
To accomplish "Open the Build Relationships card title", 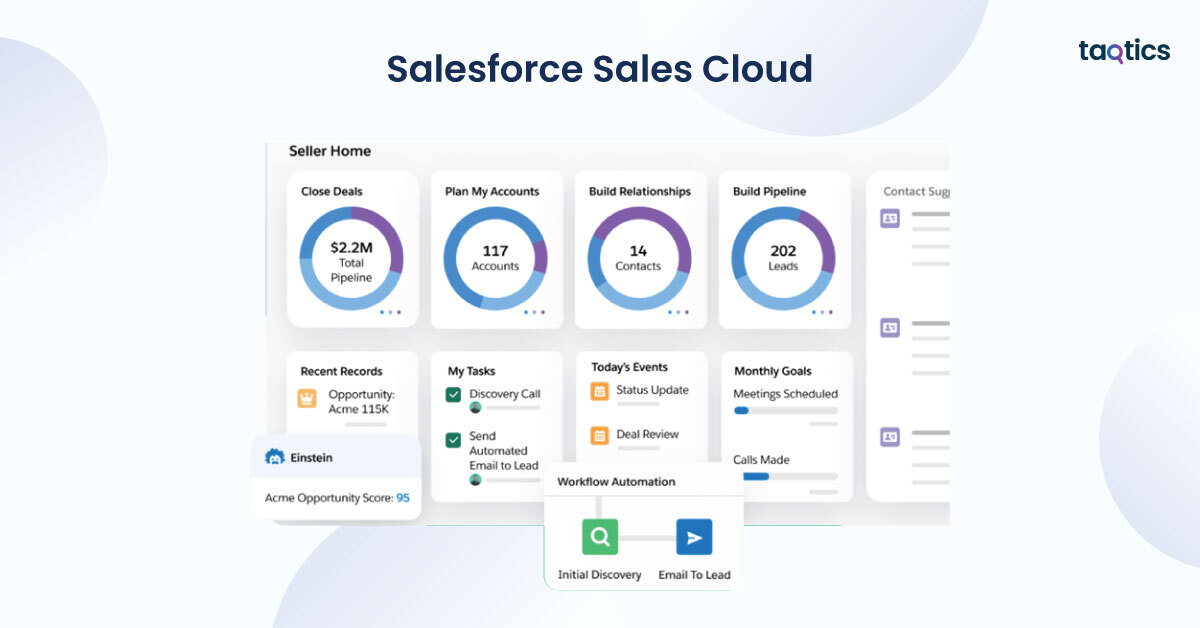I will coord(639,191).
